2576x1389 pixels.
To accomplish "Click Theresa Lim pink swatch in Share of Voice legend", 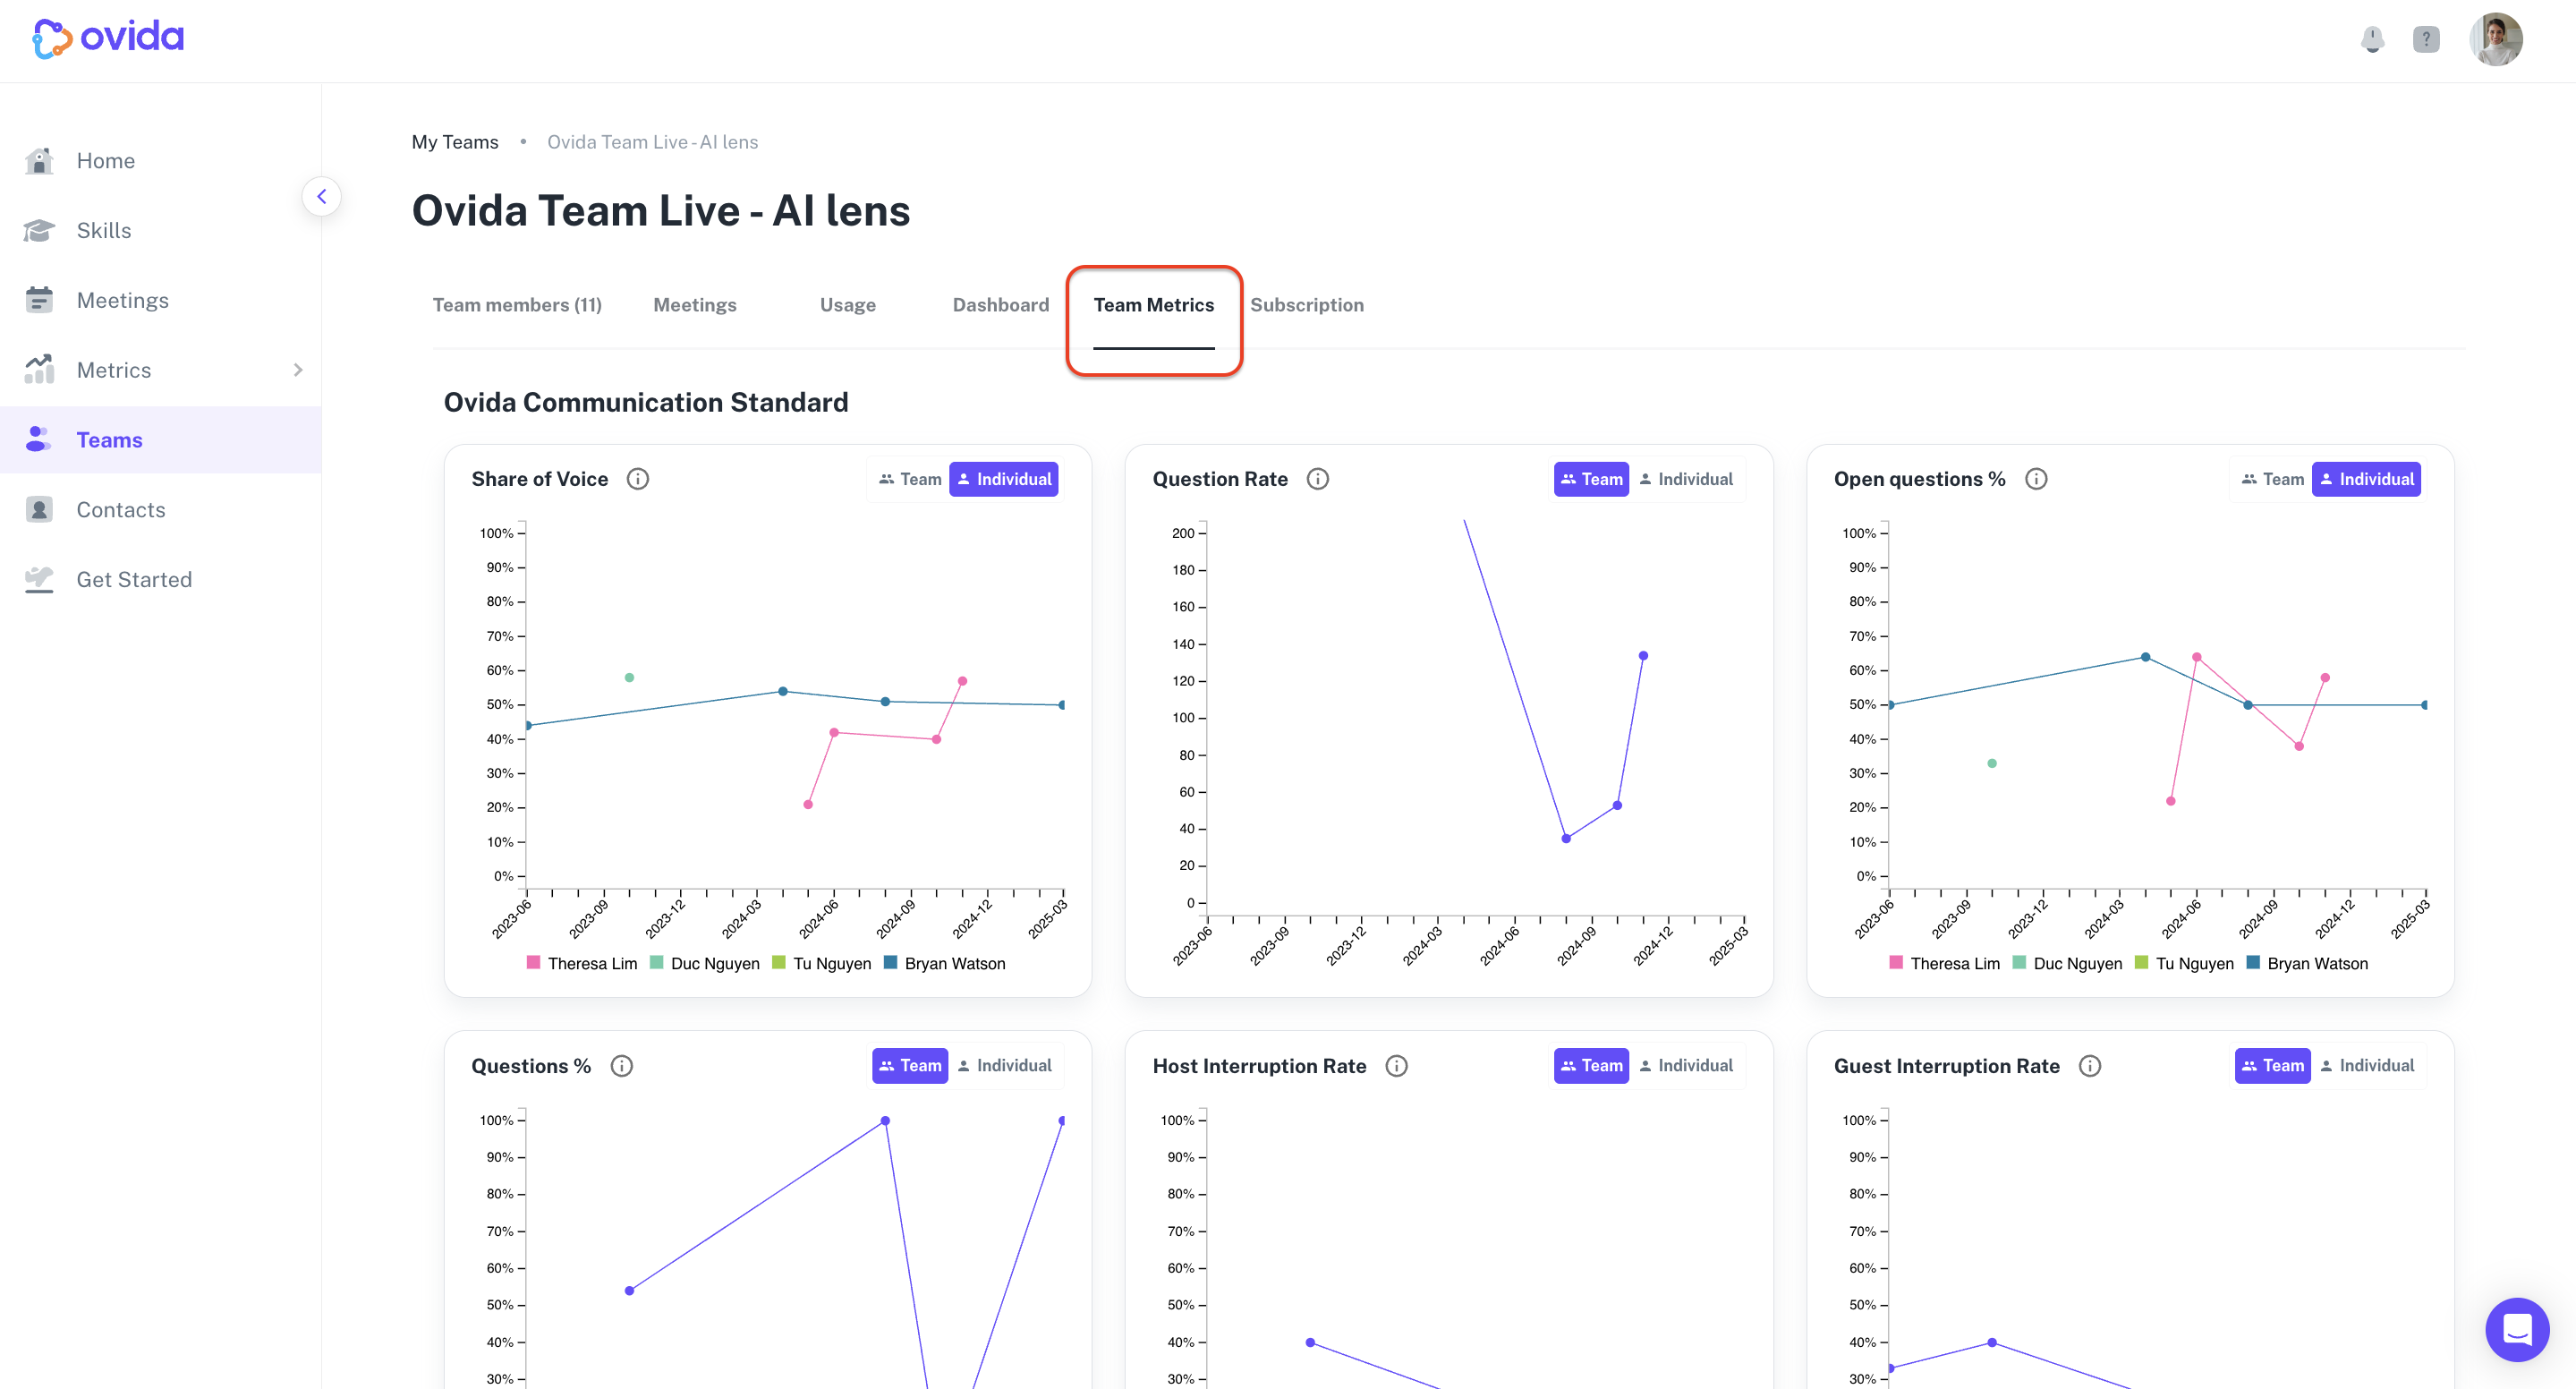I will [534, 963].
